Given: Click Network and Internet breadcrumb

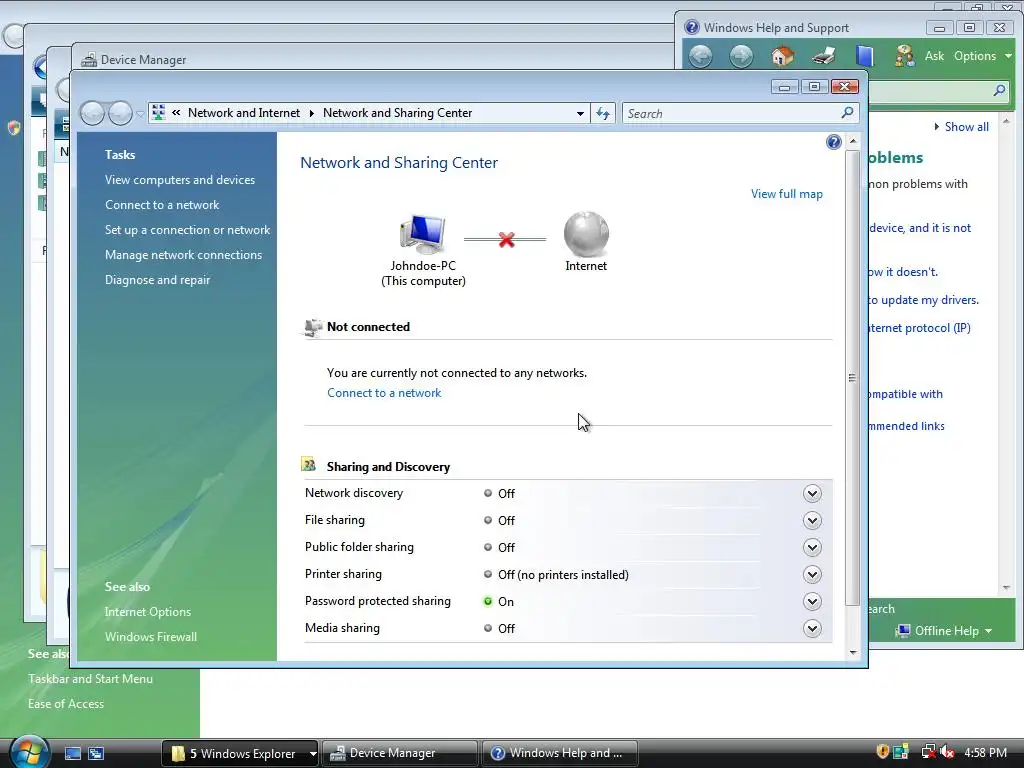Looking at the screenshot, I should [x=244, y=113].
